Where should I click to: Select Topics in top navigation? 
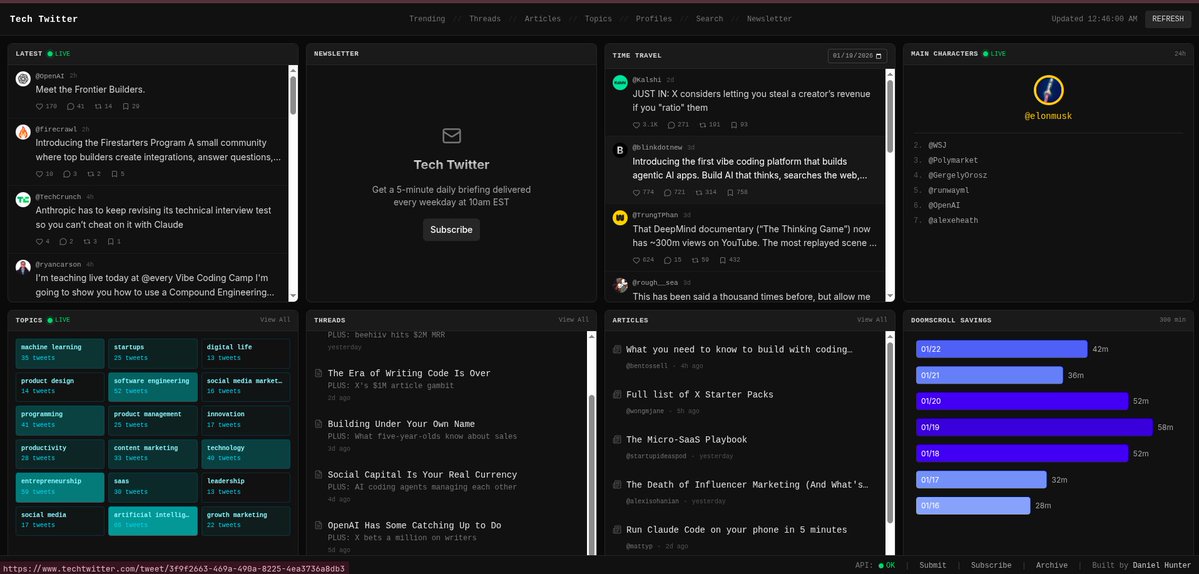(598, 19)
